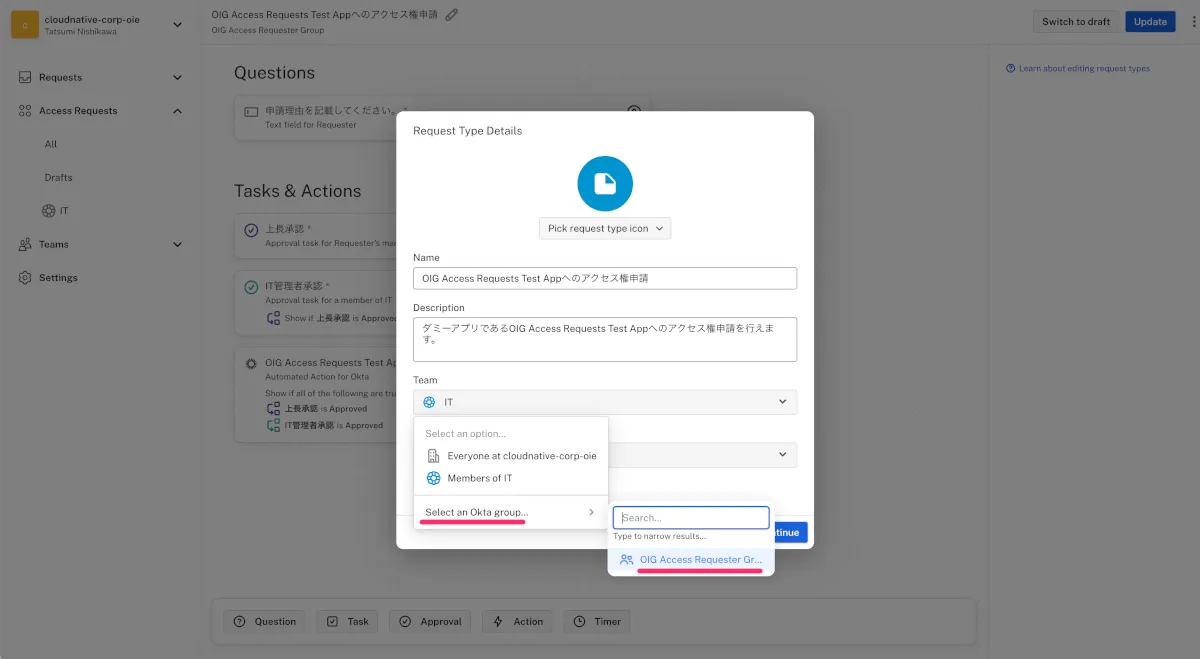Viewport: 1200px width, 659px height.
Task: Collapse the Access Requests sidebar section
Action: coord(177,111)
